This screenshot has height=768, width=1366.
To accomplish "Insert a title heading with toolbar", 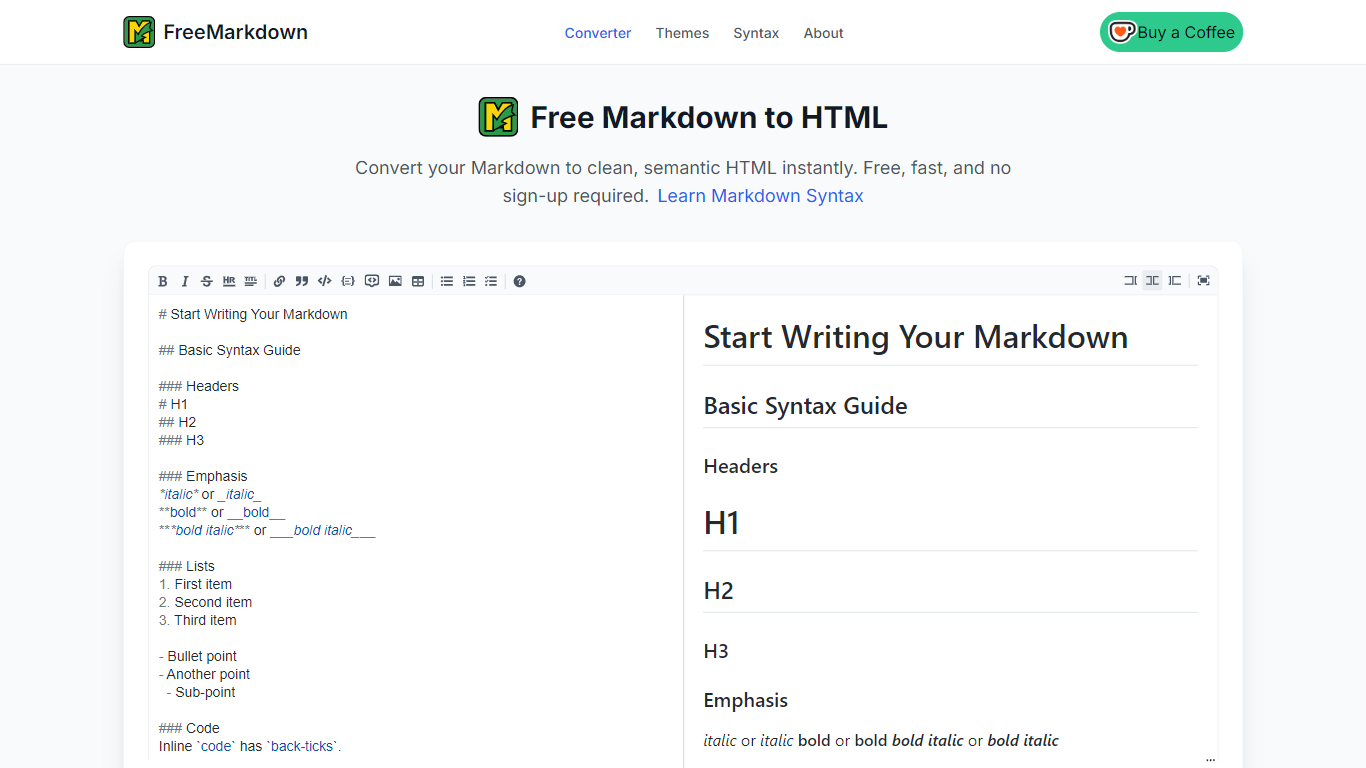I will [x=251, y=281].
